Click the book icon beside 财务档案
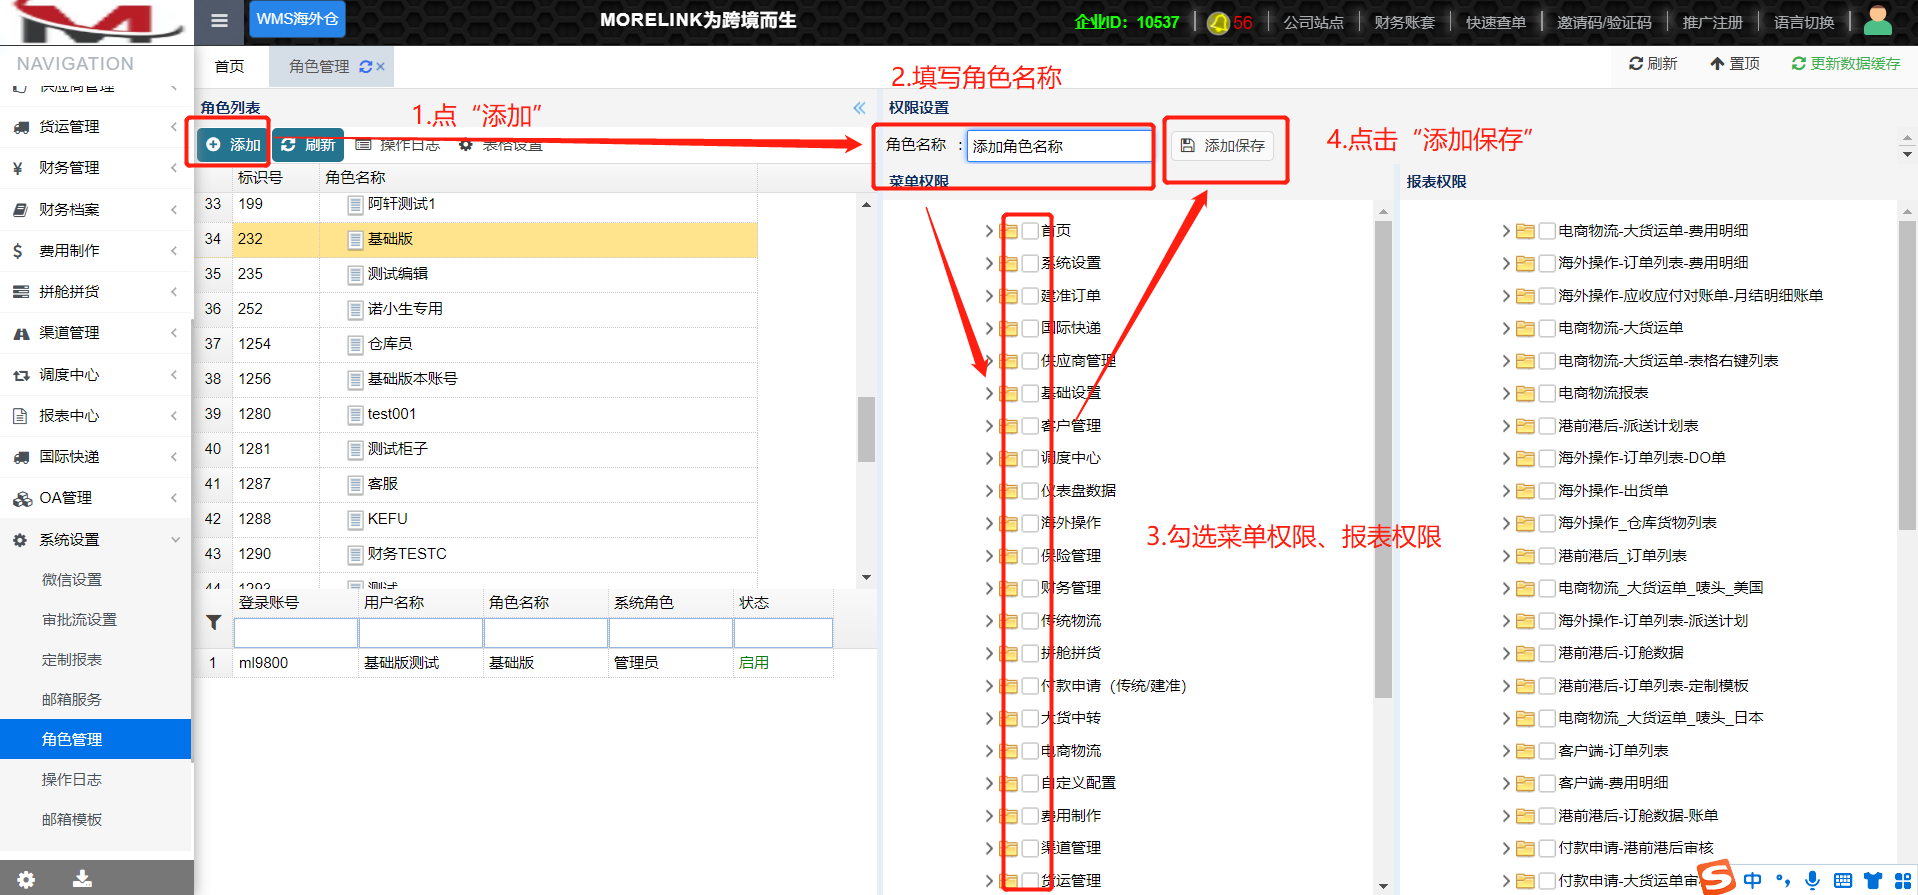 [20, 210]
